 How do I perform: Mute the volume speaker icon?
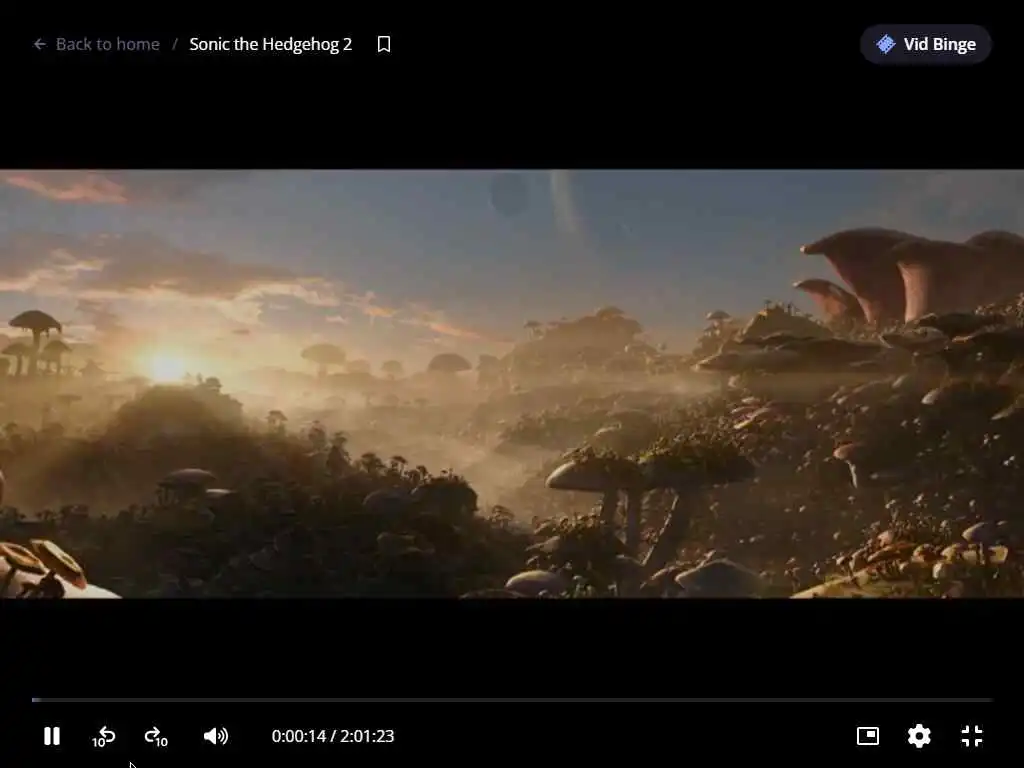coord(216,736)
